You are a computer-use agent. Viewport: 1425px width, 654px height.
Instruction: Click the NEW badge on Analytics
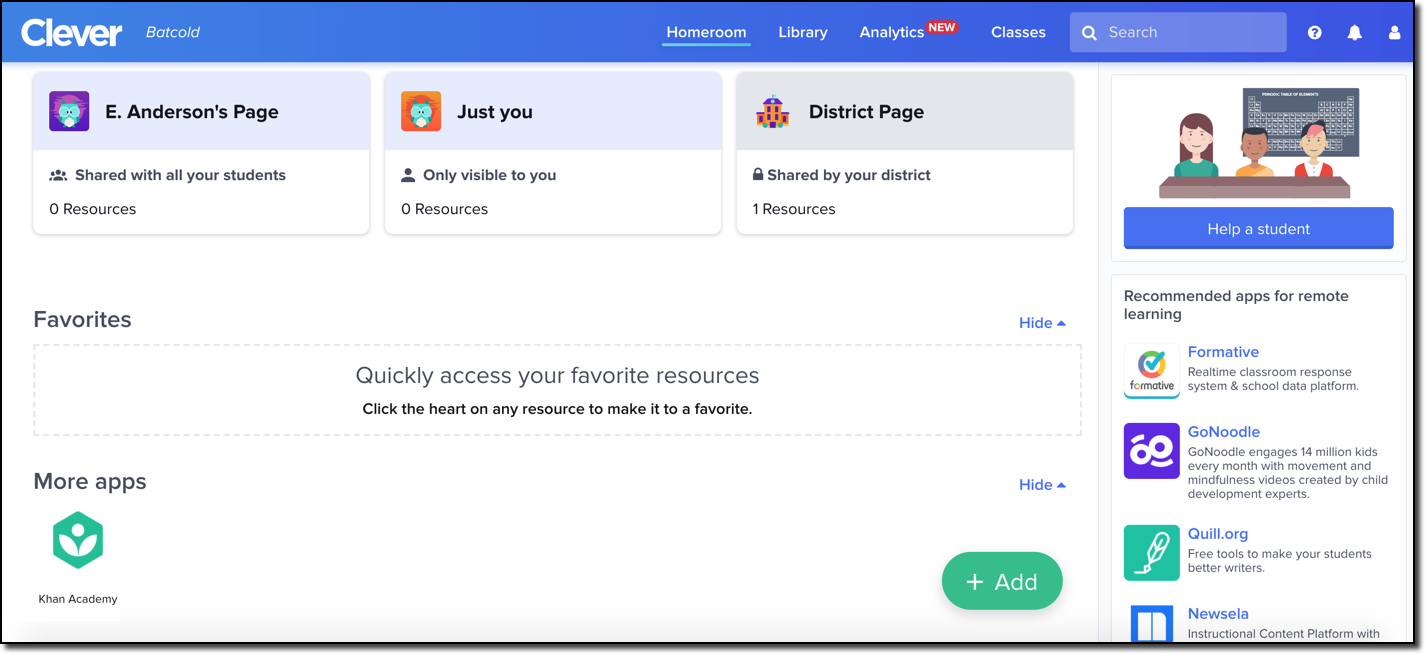point(942,27)
